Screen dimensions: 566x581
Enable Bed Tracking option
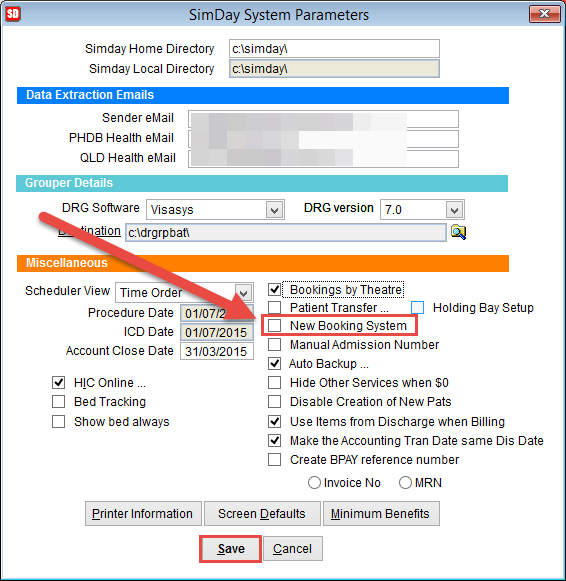tap(59, 401)
